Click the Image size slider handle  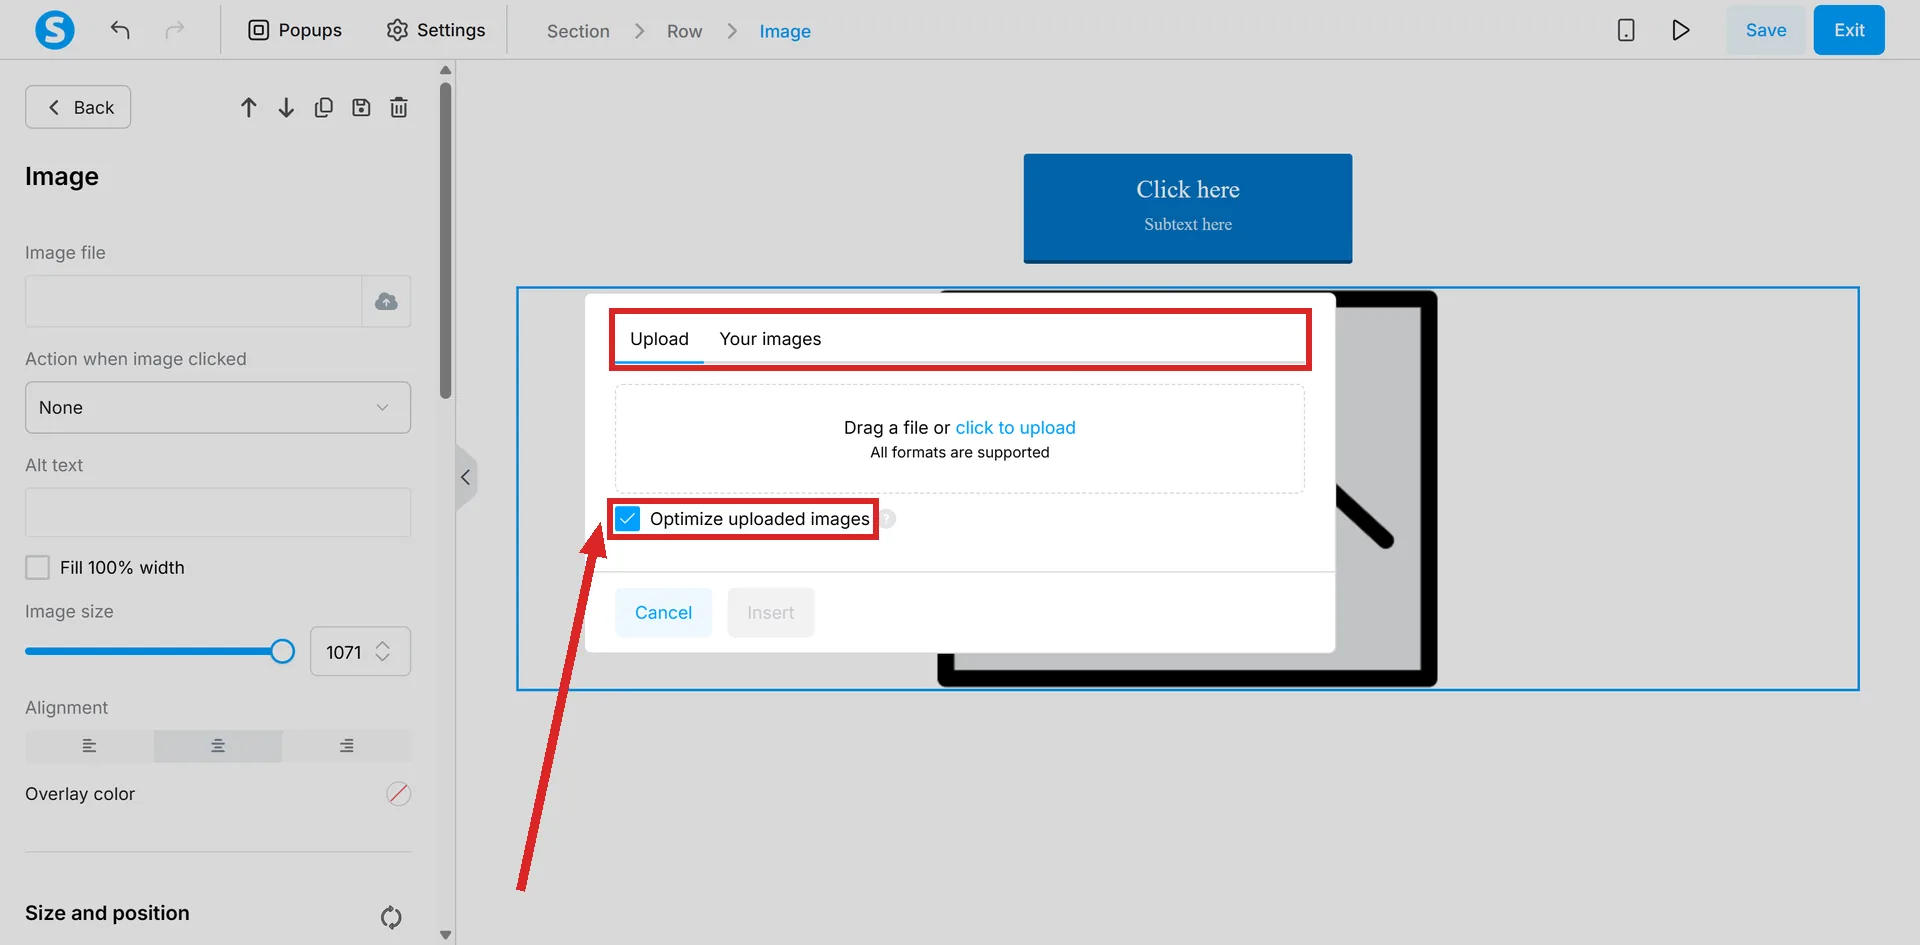tap(283, 652)
